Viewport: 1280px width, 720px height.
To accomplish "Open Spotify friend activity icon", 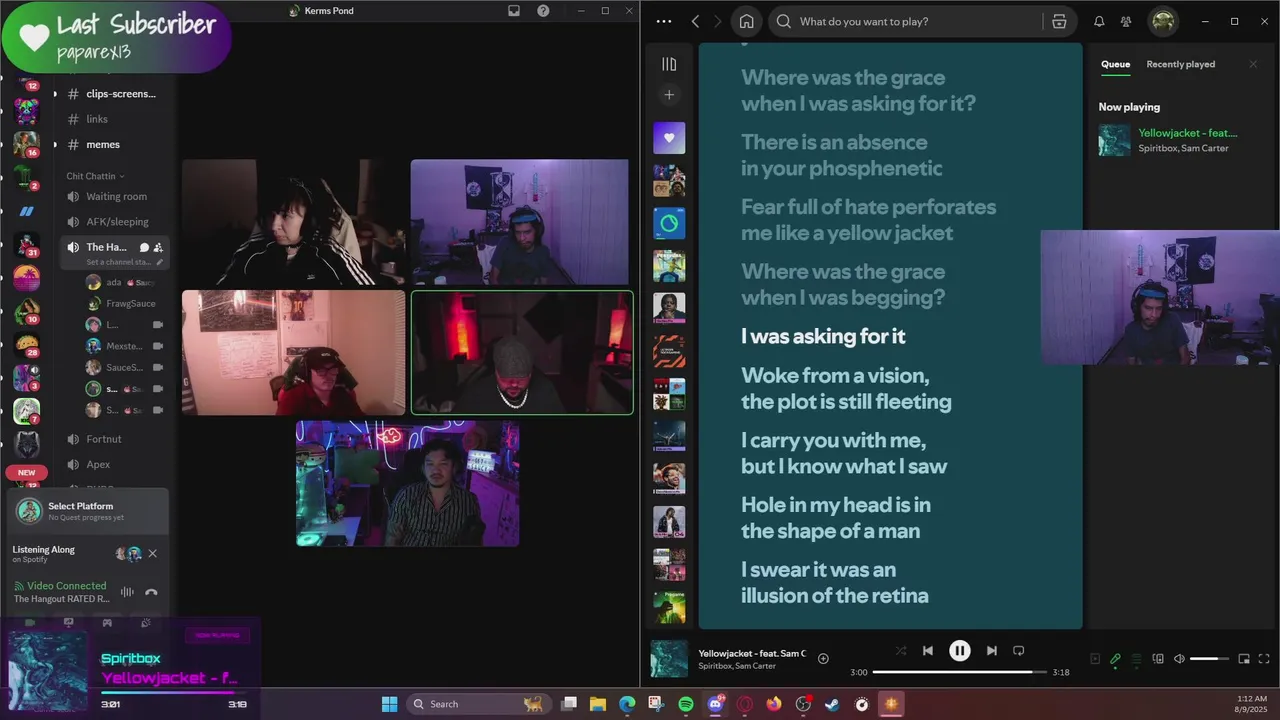I will click(x=1126, y=21).
